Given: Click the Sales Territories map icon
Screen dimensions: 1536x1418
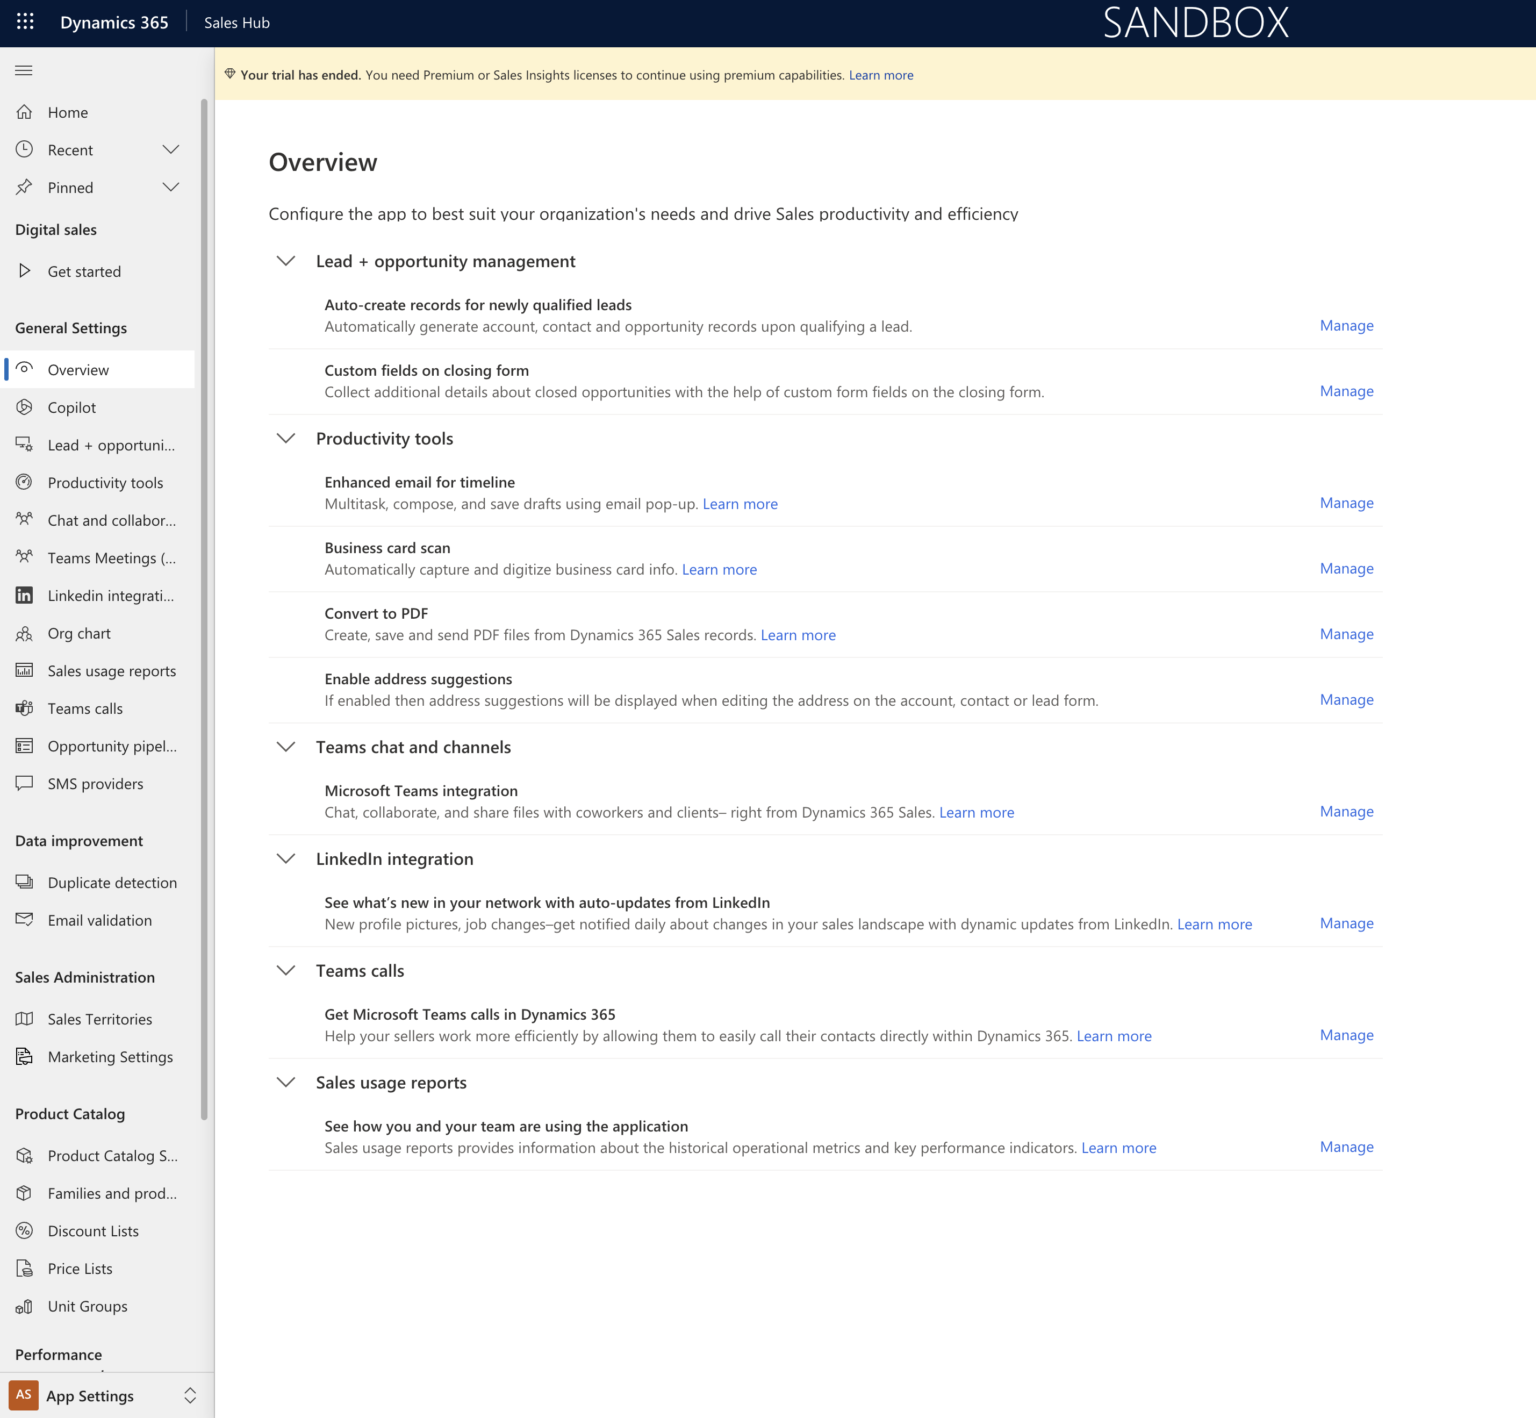Looking at the screenshot, I should click(24, 1019).
